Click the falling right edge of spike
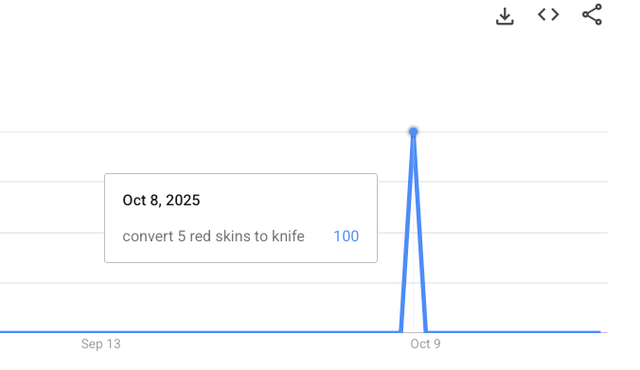The height and width of the screenshot is (370, 640). click(x=420, y=233)
